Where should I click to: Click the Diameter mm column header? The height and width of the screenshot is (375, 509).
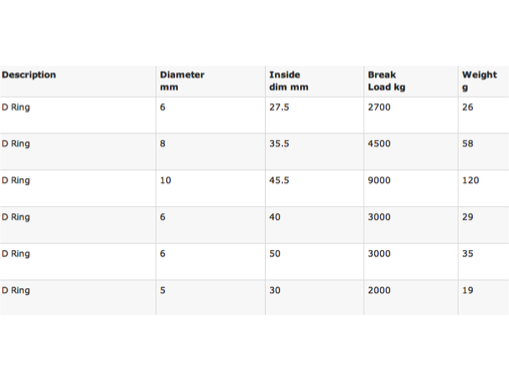pyautogui.click(x=182, y=81)
